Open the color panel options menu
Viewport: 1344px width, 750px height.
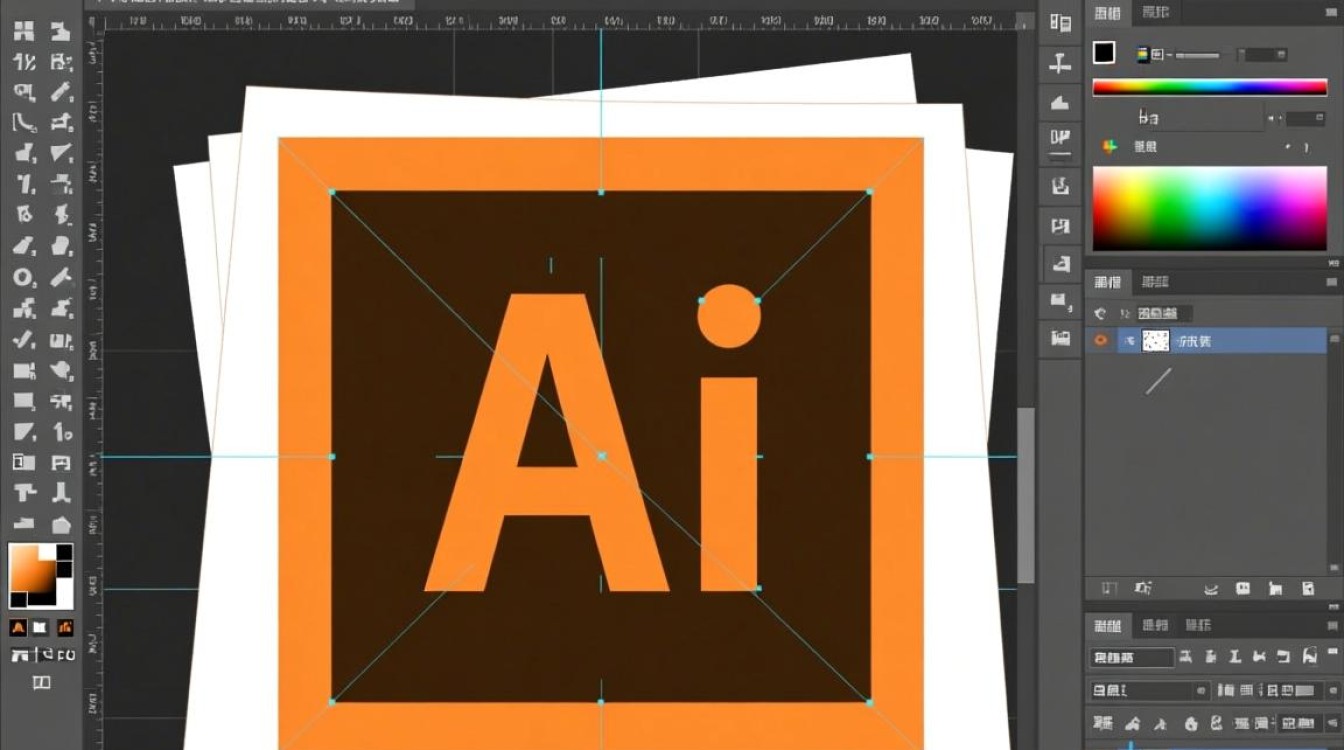pyautogui.click(x=1333, y=13)
